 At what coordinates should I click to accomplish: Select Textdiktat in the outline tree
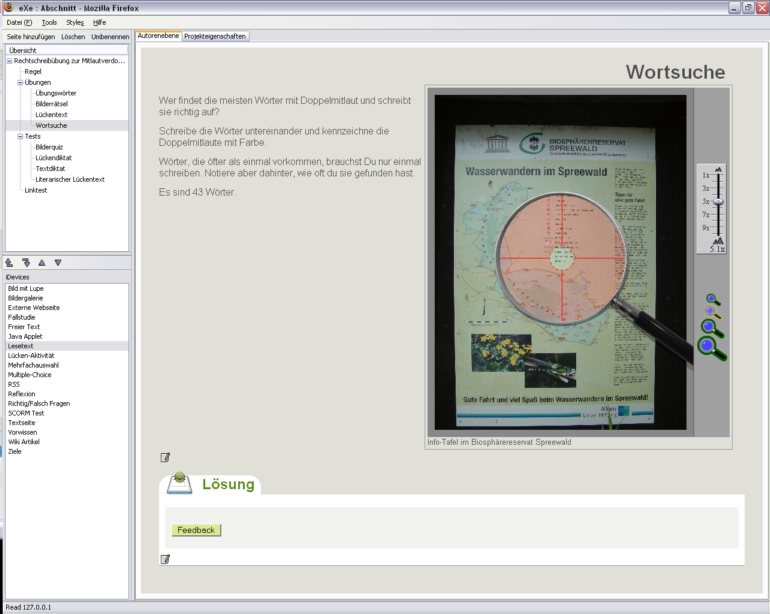pos(50,169)
